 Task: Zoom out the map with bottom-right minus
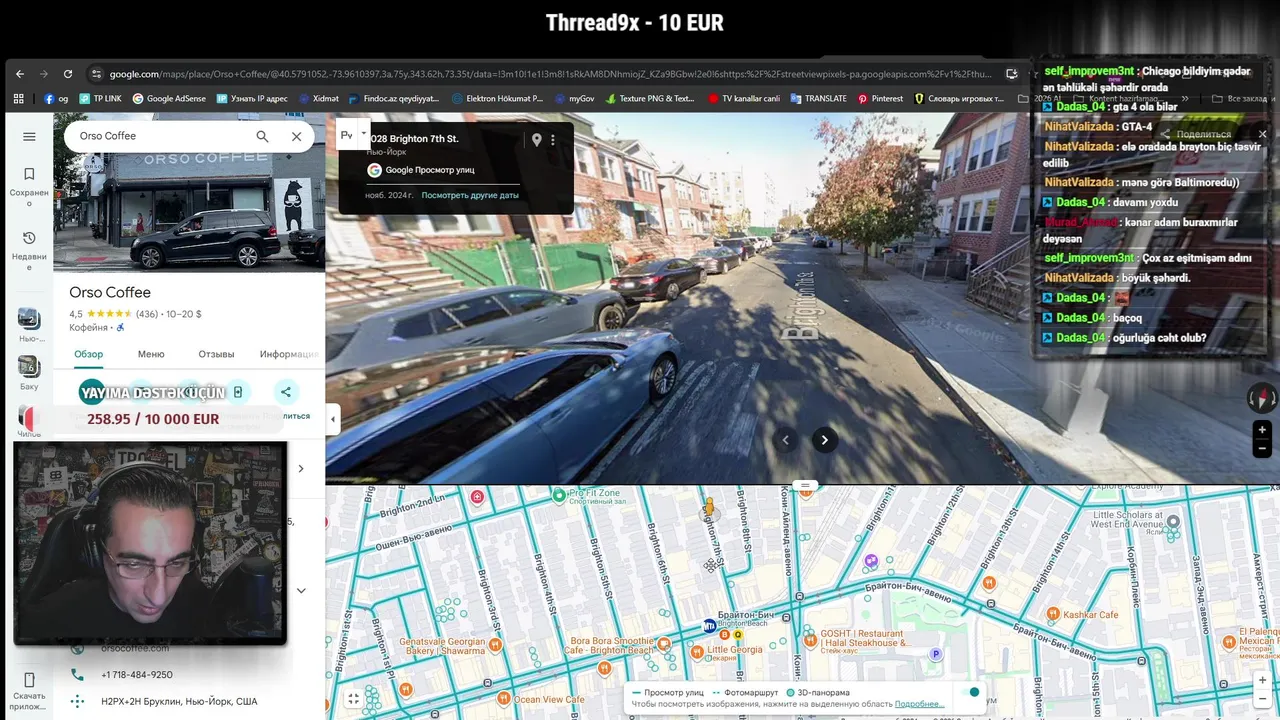click(x=1262, y=699)
